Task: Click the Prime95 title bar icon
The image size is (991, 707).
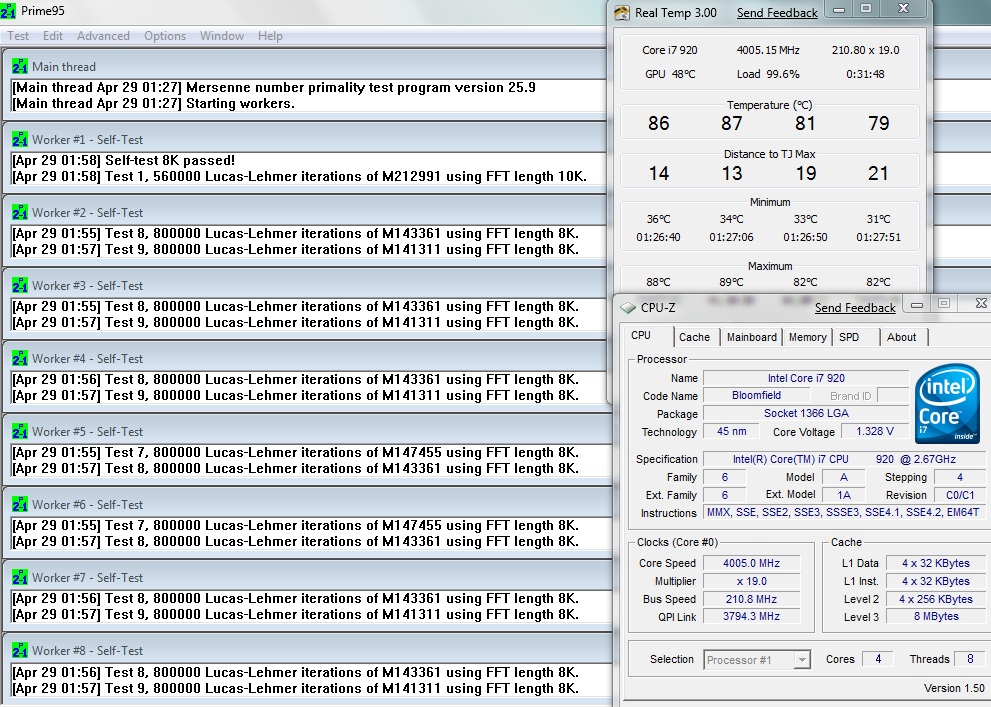Action: (x=8, y=11)
